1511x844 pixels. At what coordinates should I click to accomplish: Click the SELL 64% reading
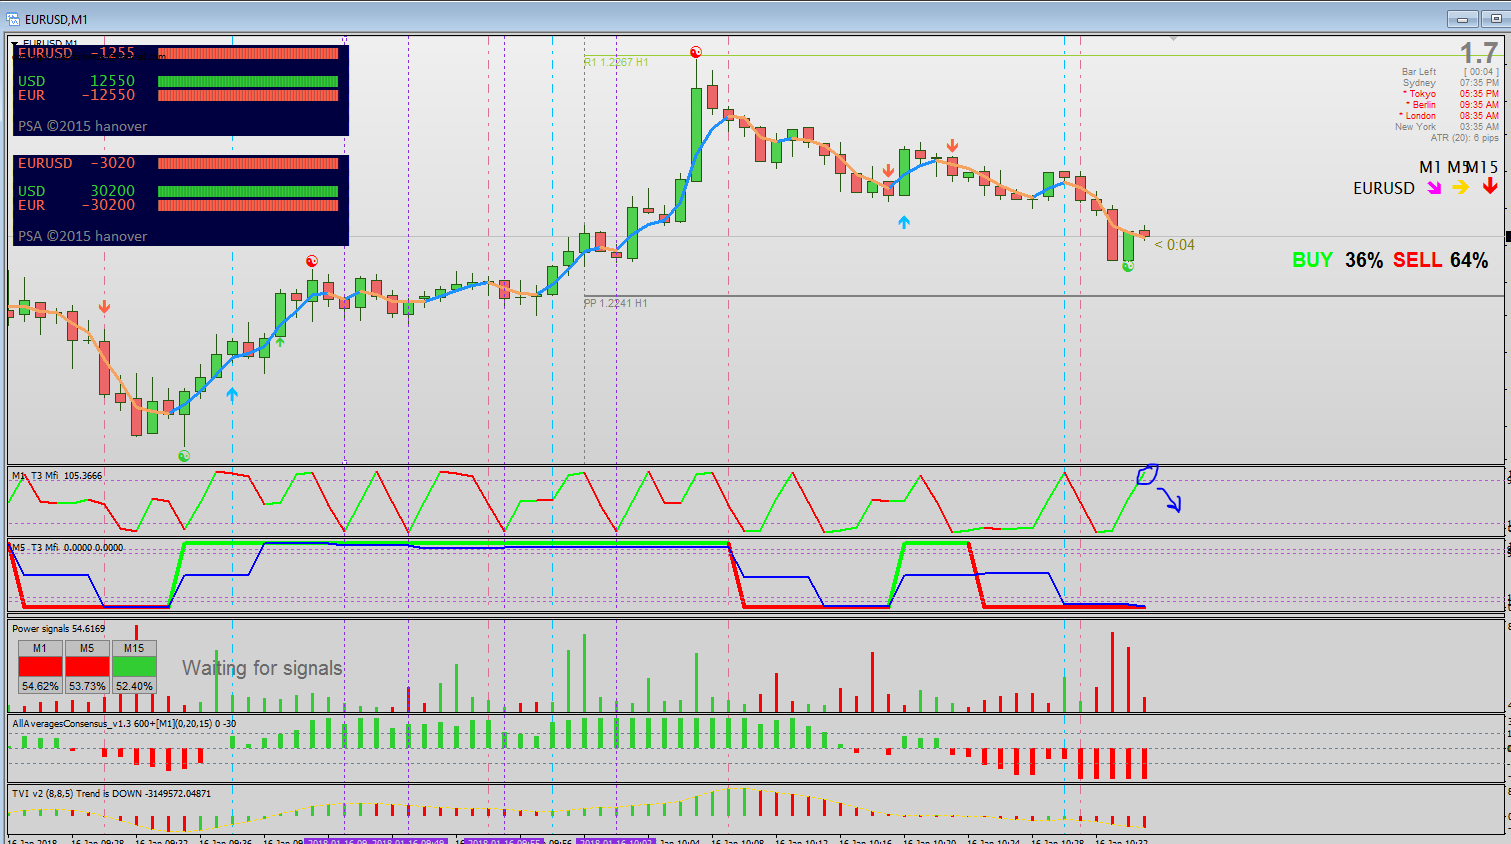(1441, 260)
